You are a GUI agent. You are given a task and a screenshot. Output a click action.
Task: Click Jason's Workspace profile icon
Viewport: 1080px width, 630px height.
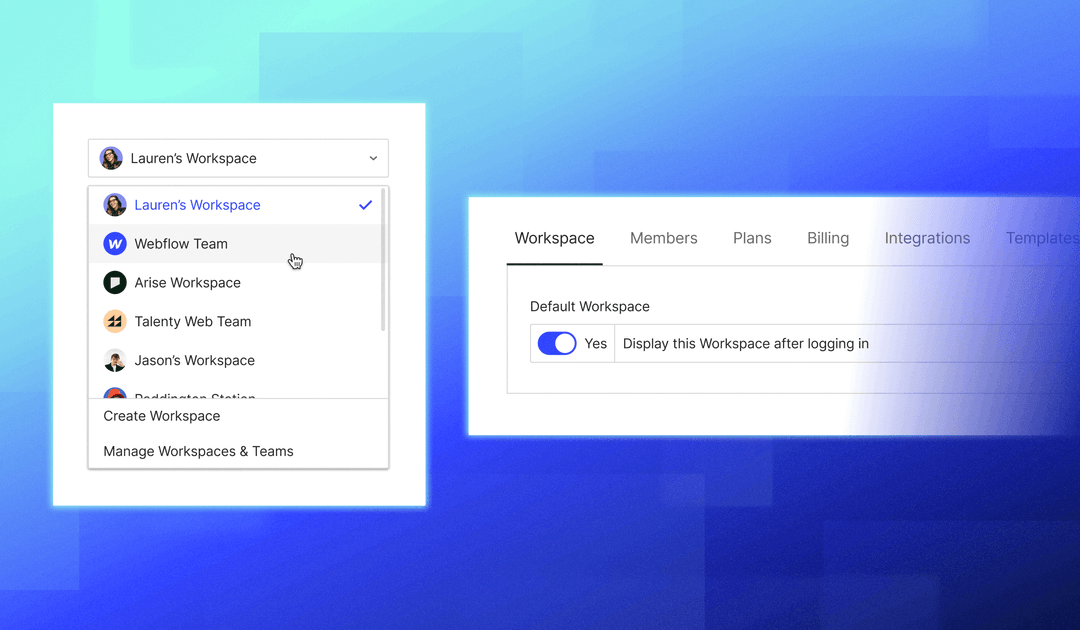(115, 360)
